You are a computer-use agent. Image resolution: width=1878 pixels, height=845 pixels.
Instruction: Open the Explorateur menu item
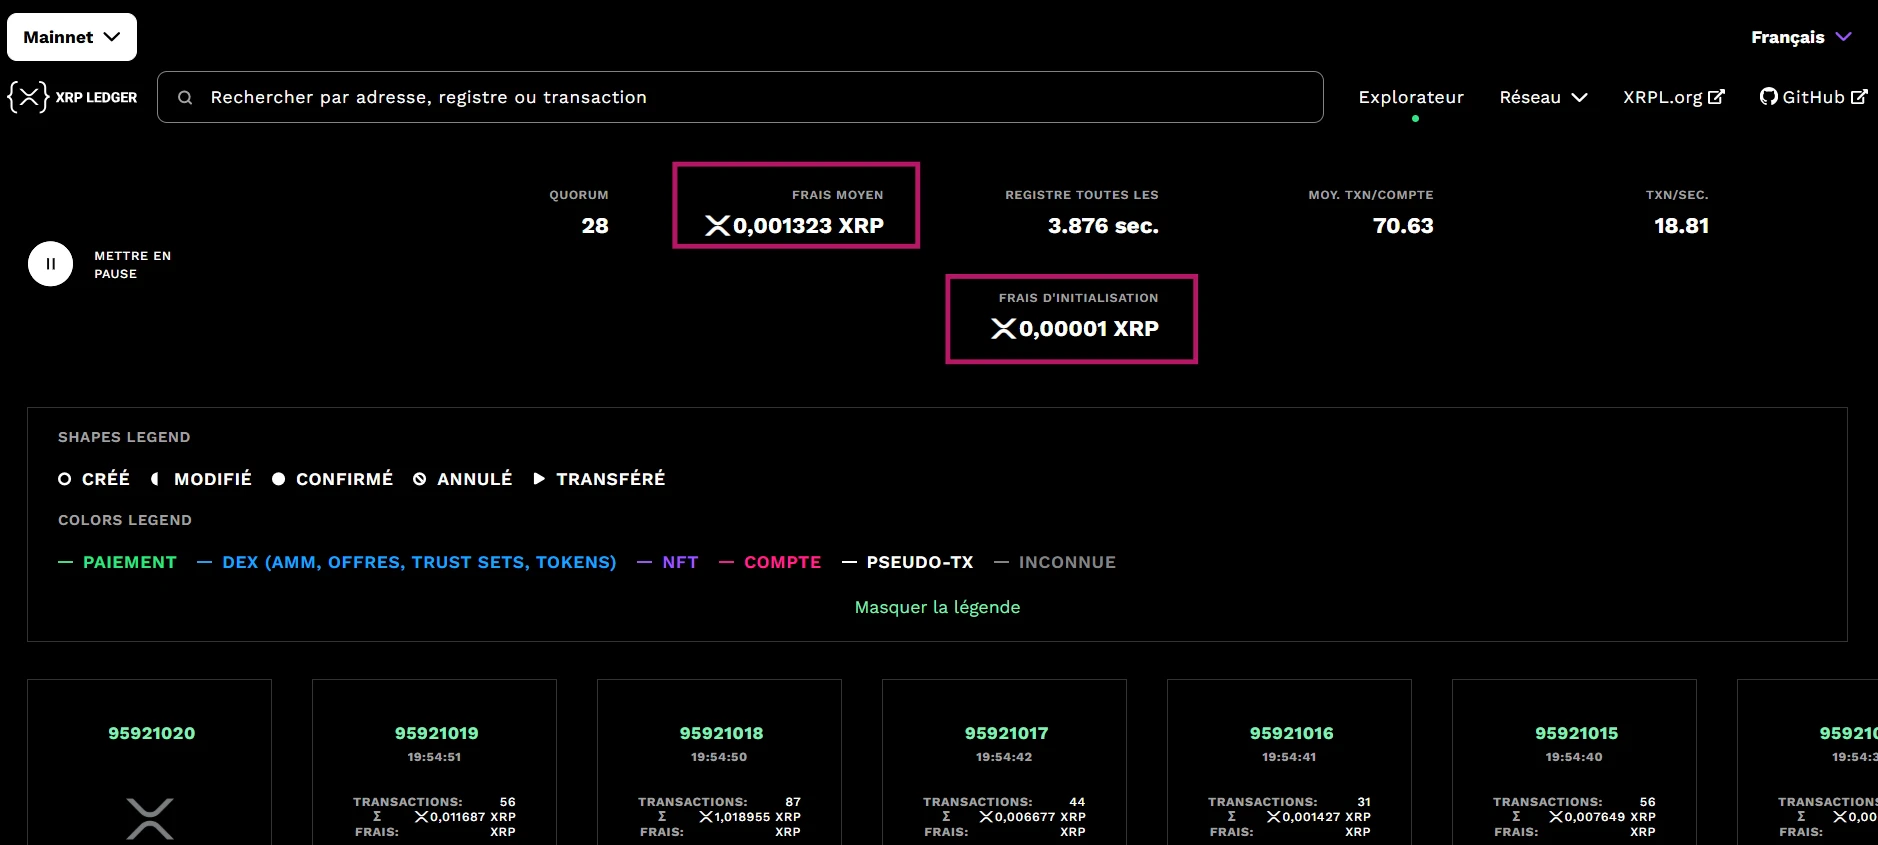coord(1411,97)
